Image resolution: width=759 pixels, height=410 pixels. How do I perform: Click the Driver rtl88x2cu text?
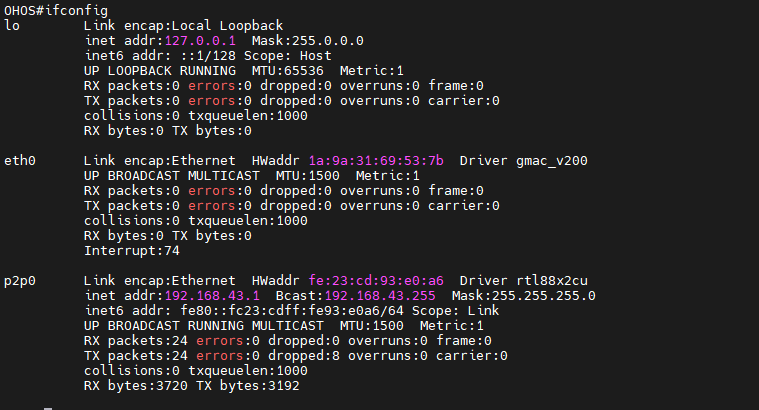[x=523, y=281]
